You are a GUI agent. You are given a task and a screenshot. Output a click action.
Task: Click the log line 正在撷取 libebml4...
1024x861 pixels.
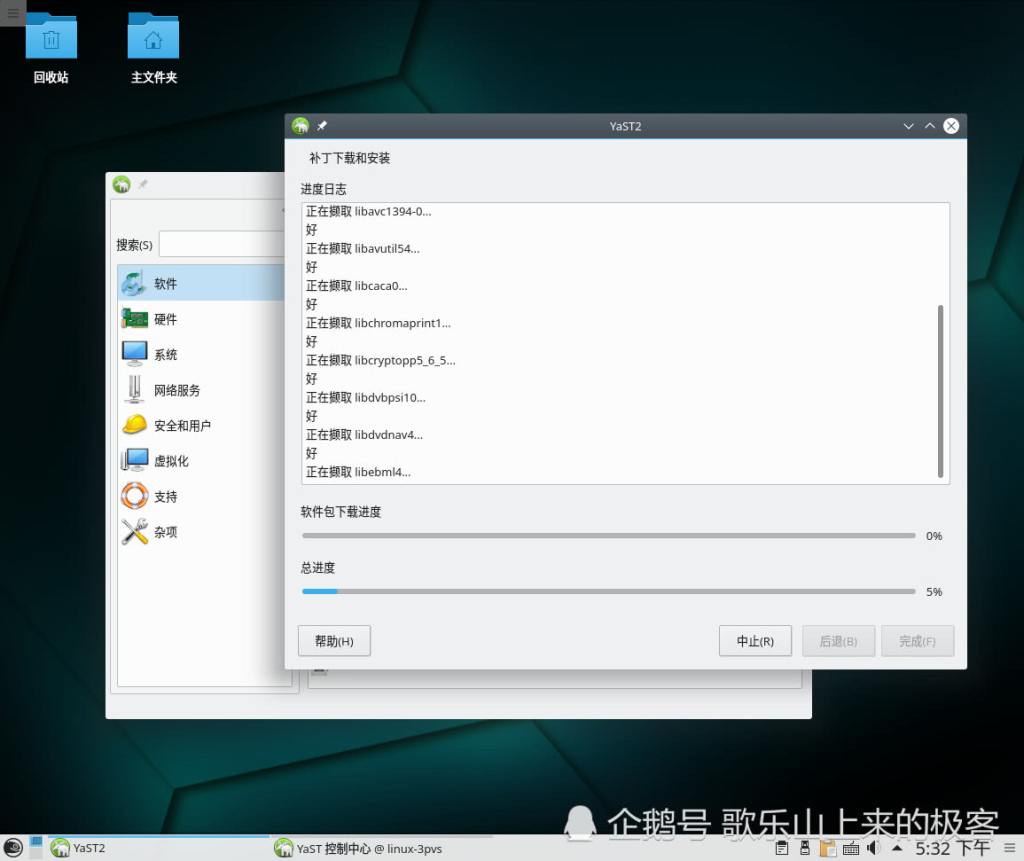point(359,472)
